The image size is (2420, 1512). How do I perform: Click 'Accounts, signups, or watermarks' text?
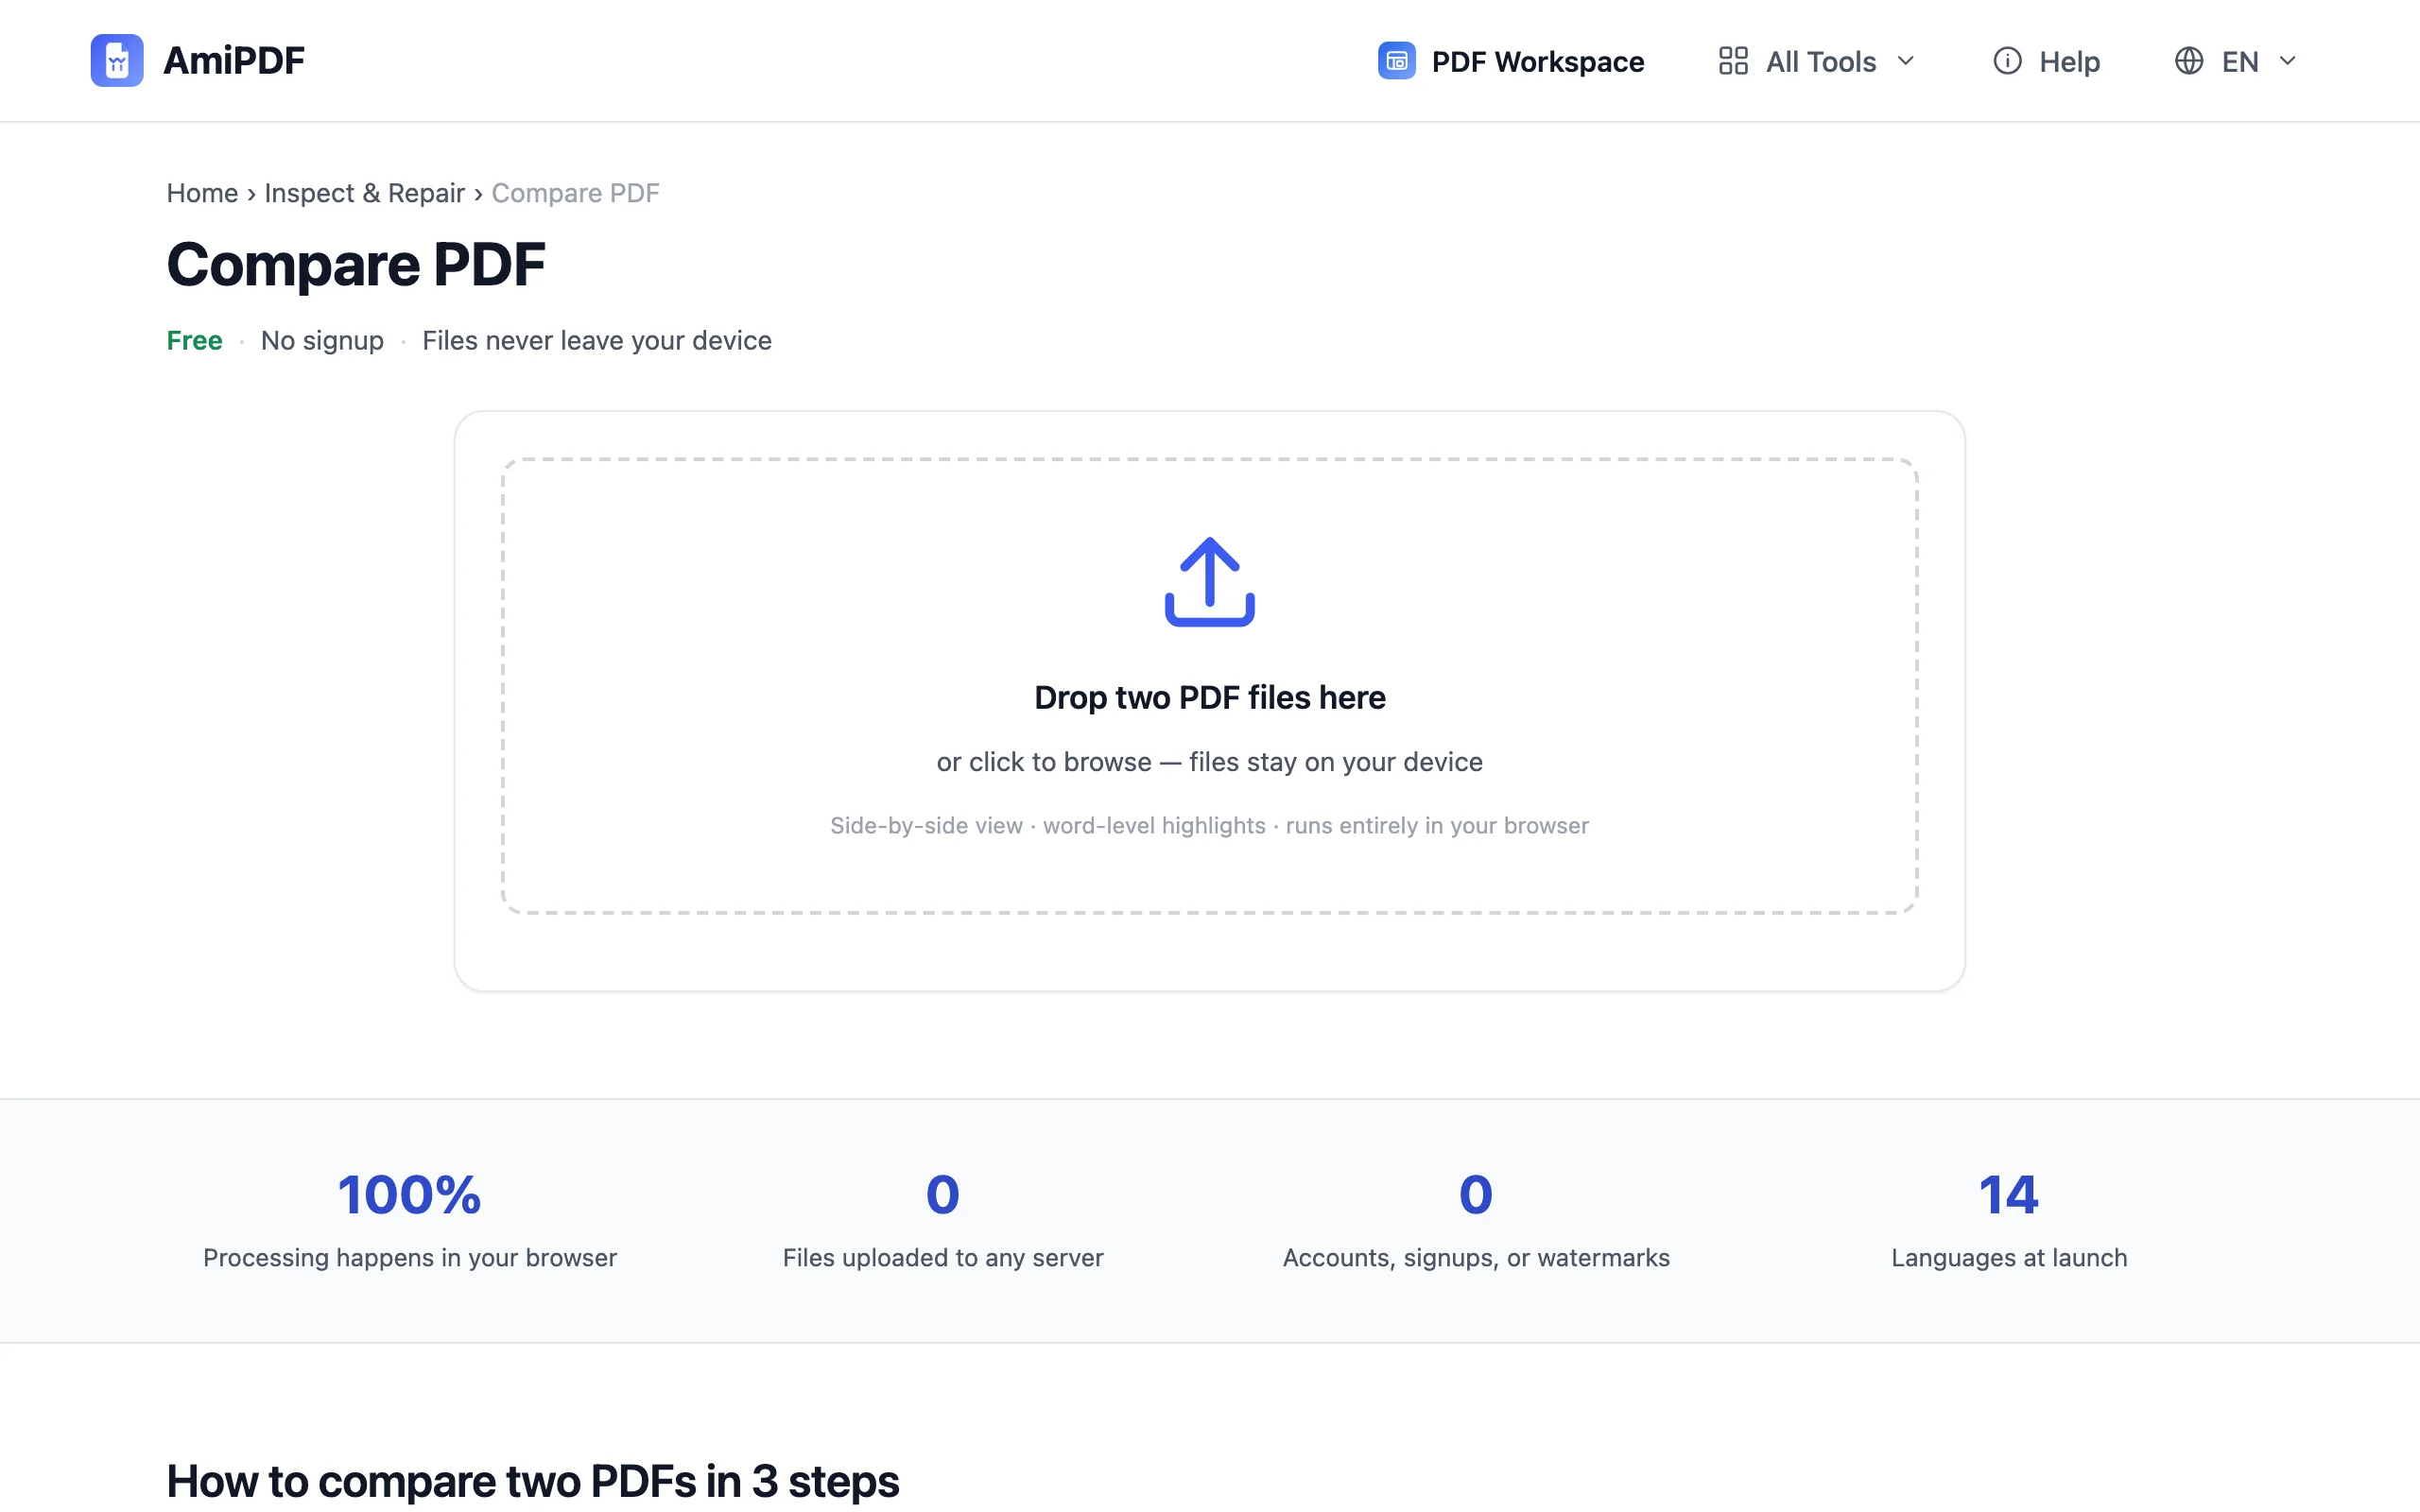(x=1476, y=1258)
